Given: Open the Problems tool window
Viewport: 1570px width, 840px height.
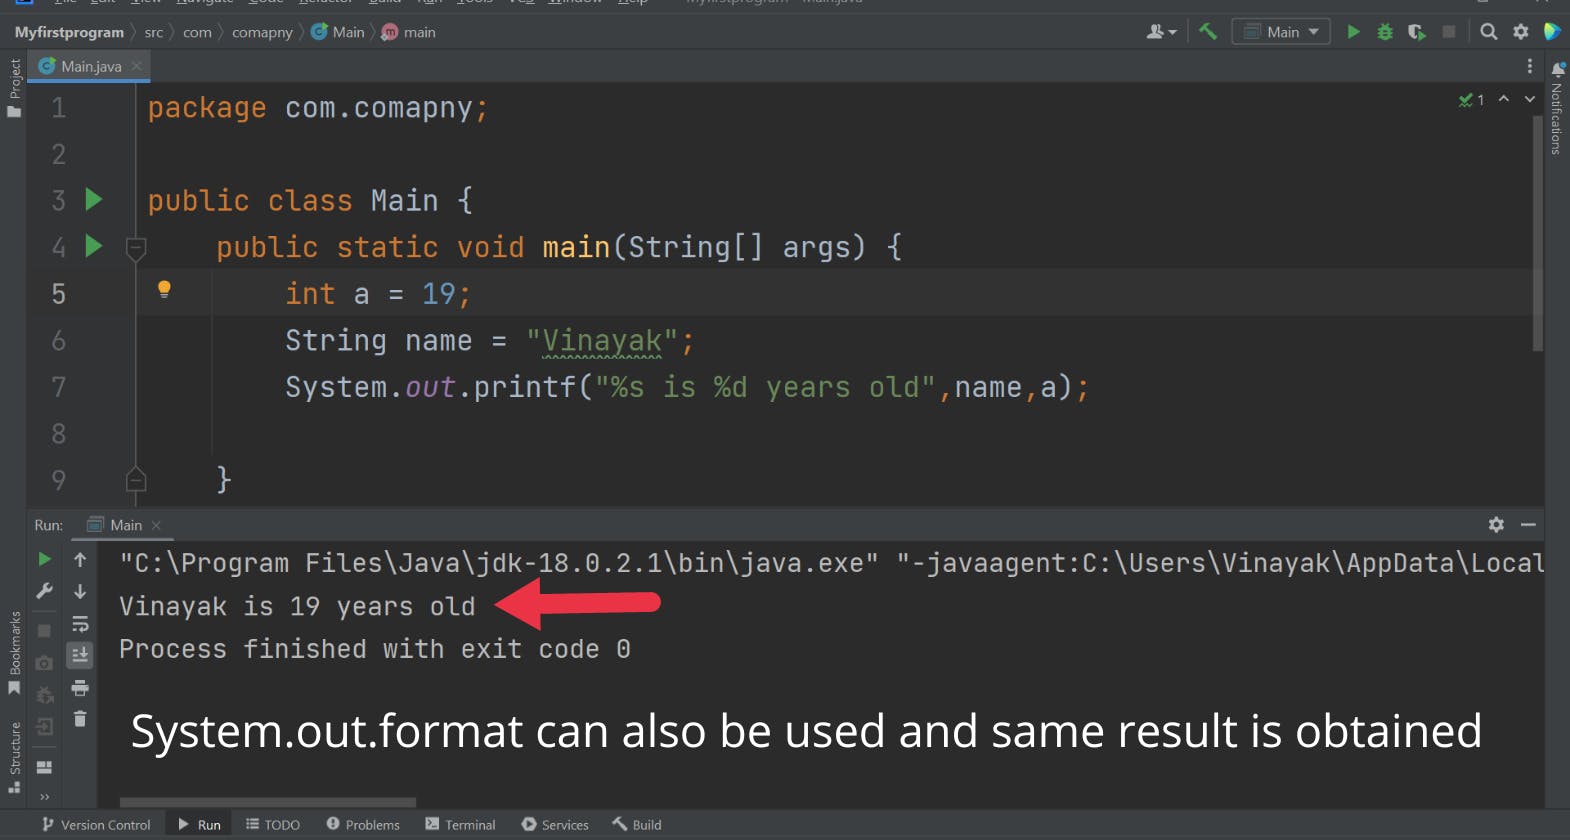Looking at the screenshot, I should coord(363,825).
